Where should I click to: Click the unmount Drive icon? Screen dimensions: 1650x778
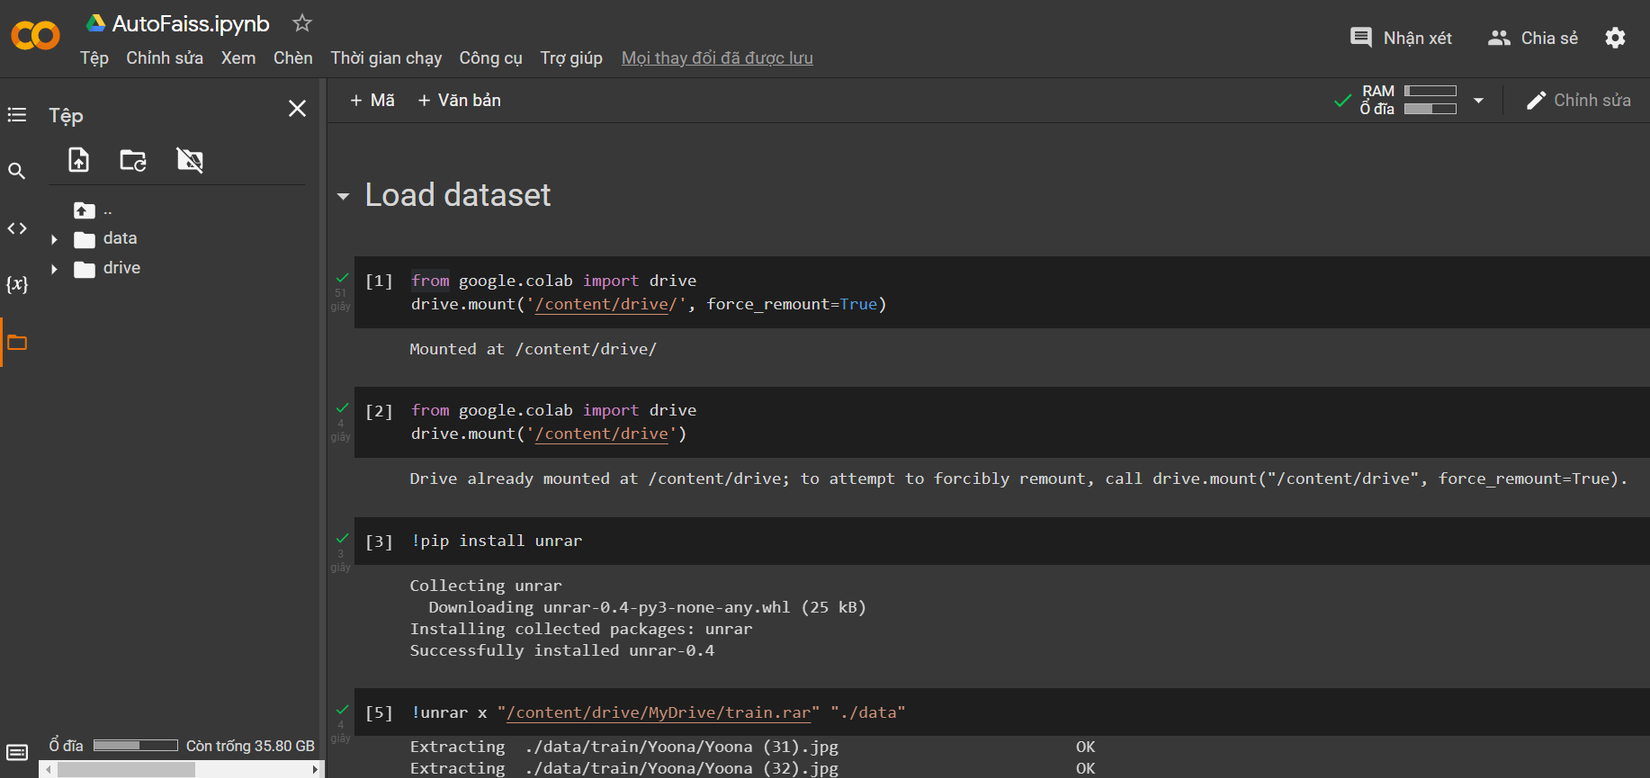pyautogui.click(x=190, y=160)
